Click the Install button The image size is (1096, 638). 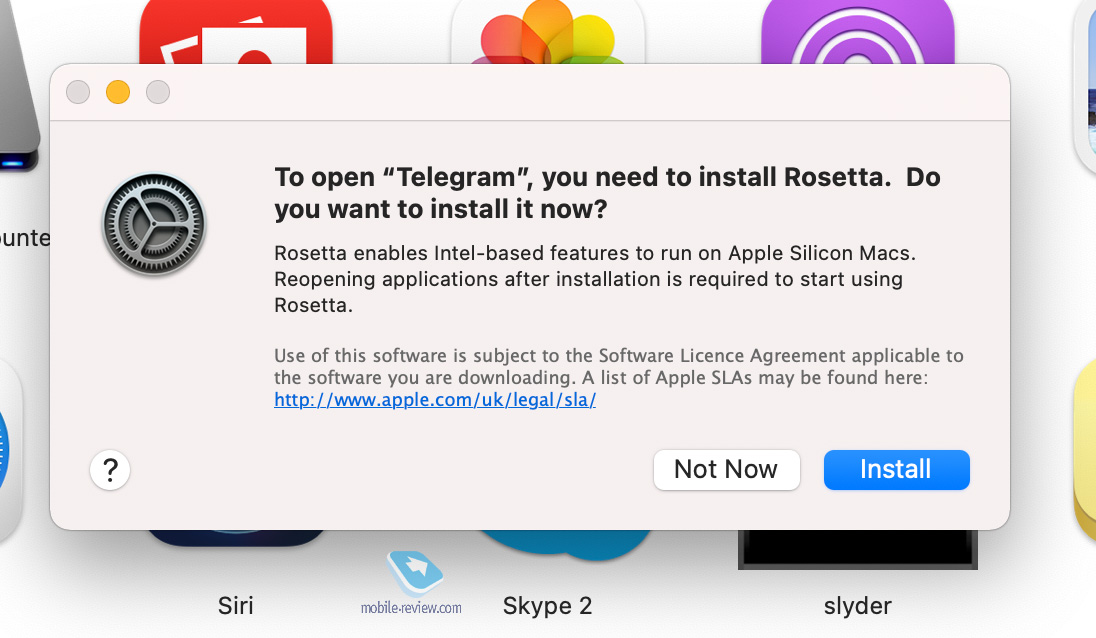pyautogui.click(x=896, y=470)
